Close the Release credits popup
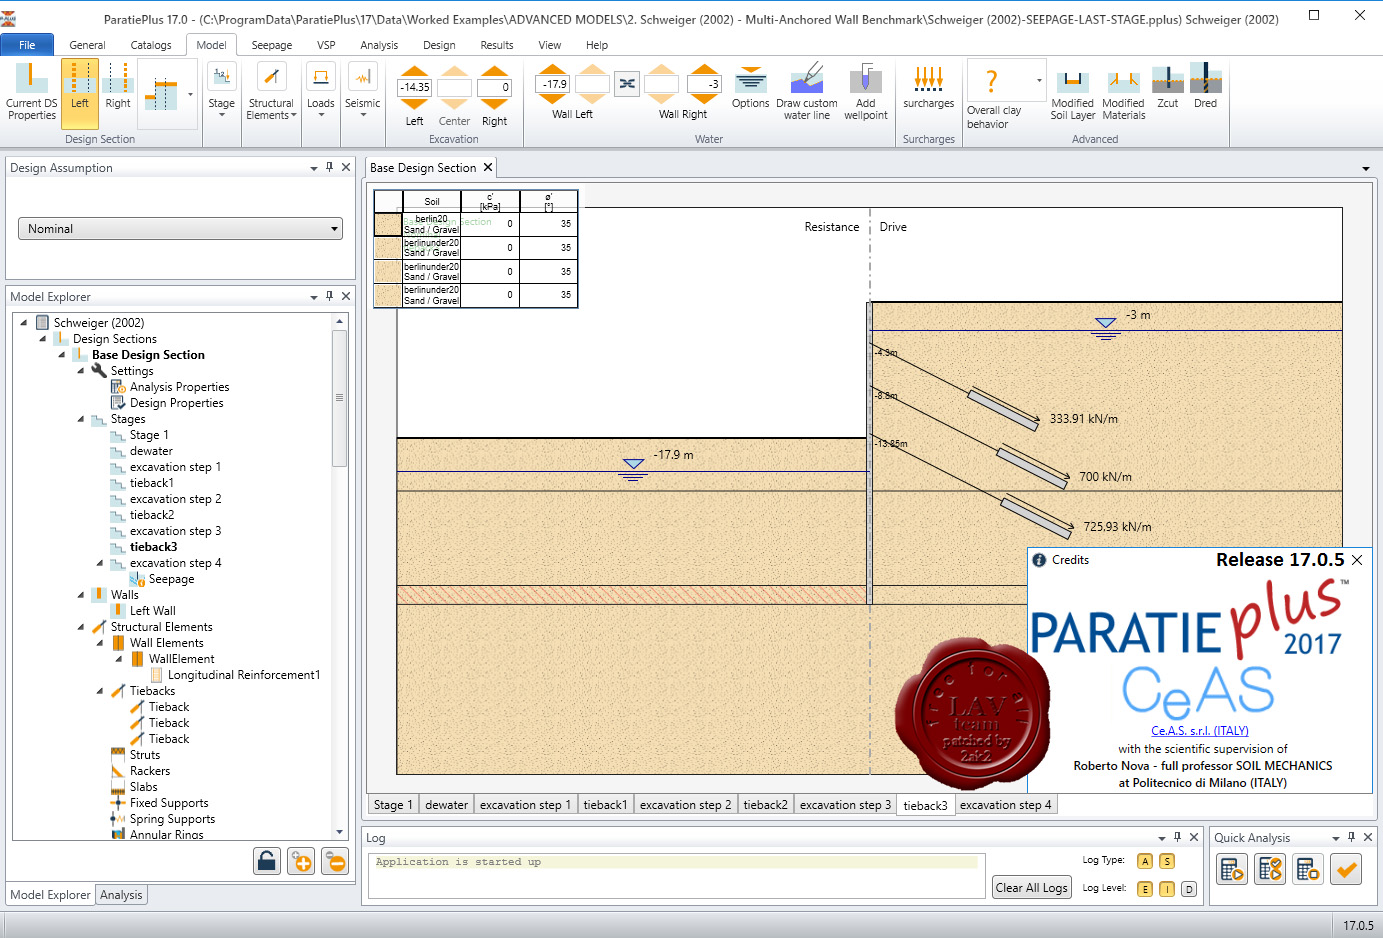Image resolution: width=1383 pixels, height=938 pixels. [x=1357, y=560]
